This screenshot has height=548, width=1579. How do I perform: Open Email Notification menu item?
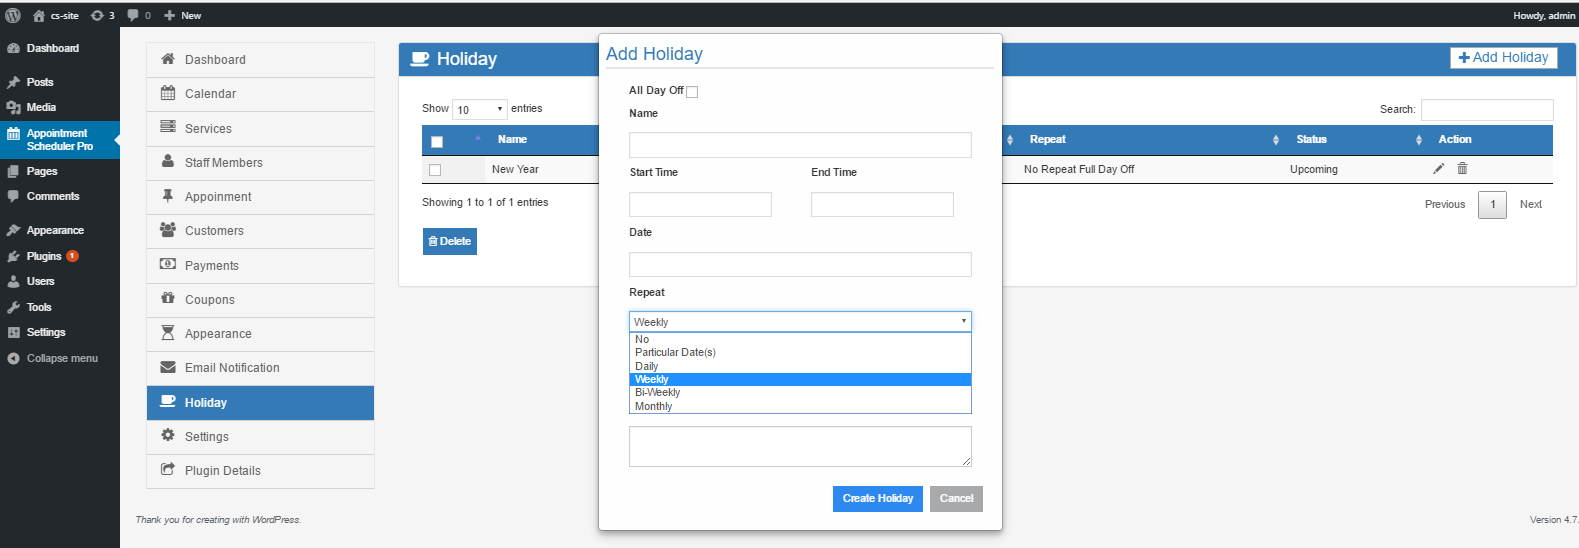click(232, 368)
